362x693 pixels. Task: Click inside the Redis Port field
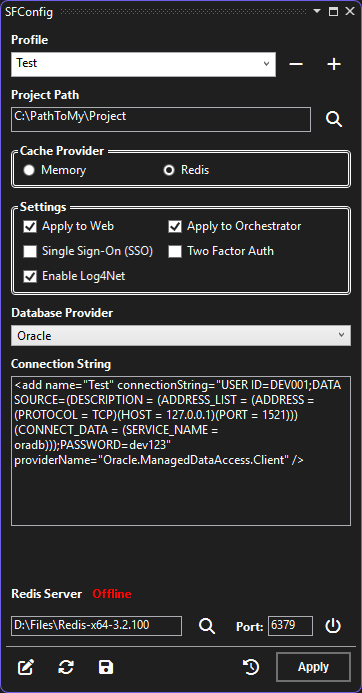click(x=290, y=626)
